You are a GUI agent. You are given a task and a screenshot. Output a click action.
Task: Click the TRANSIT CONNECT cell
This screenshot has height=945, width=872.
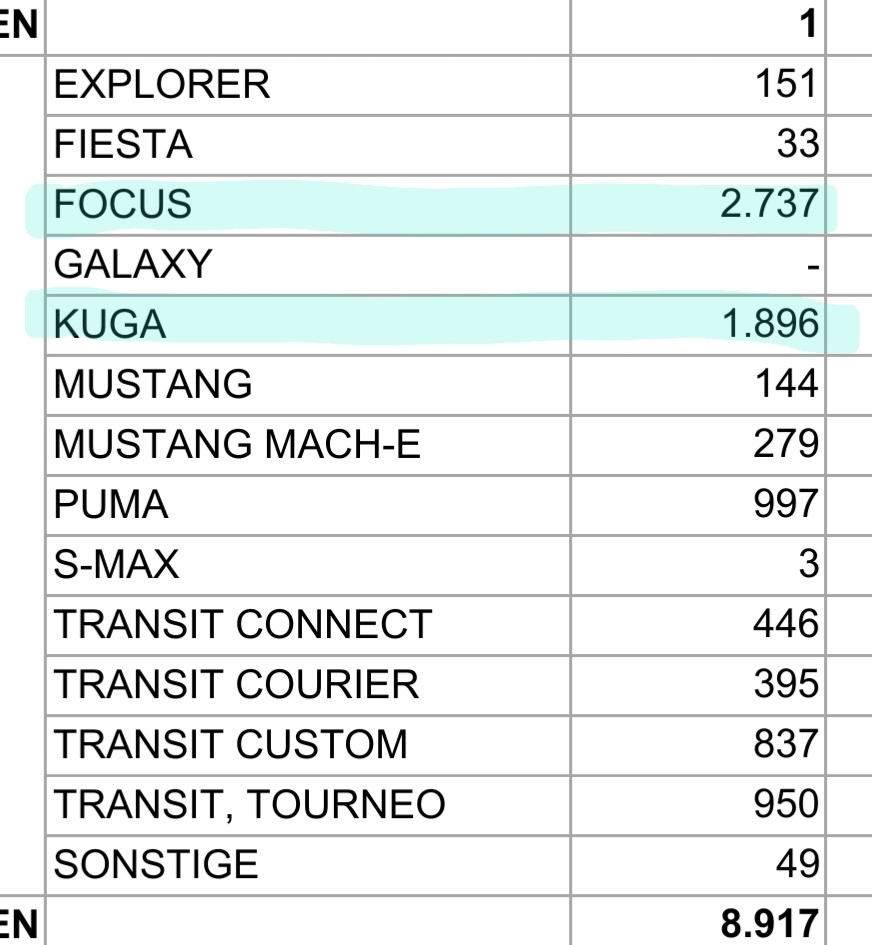[x=308, y=625]
